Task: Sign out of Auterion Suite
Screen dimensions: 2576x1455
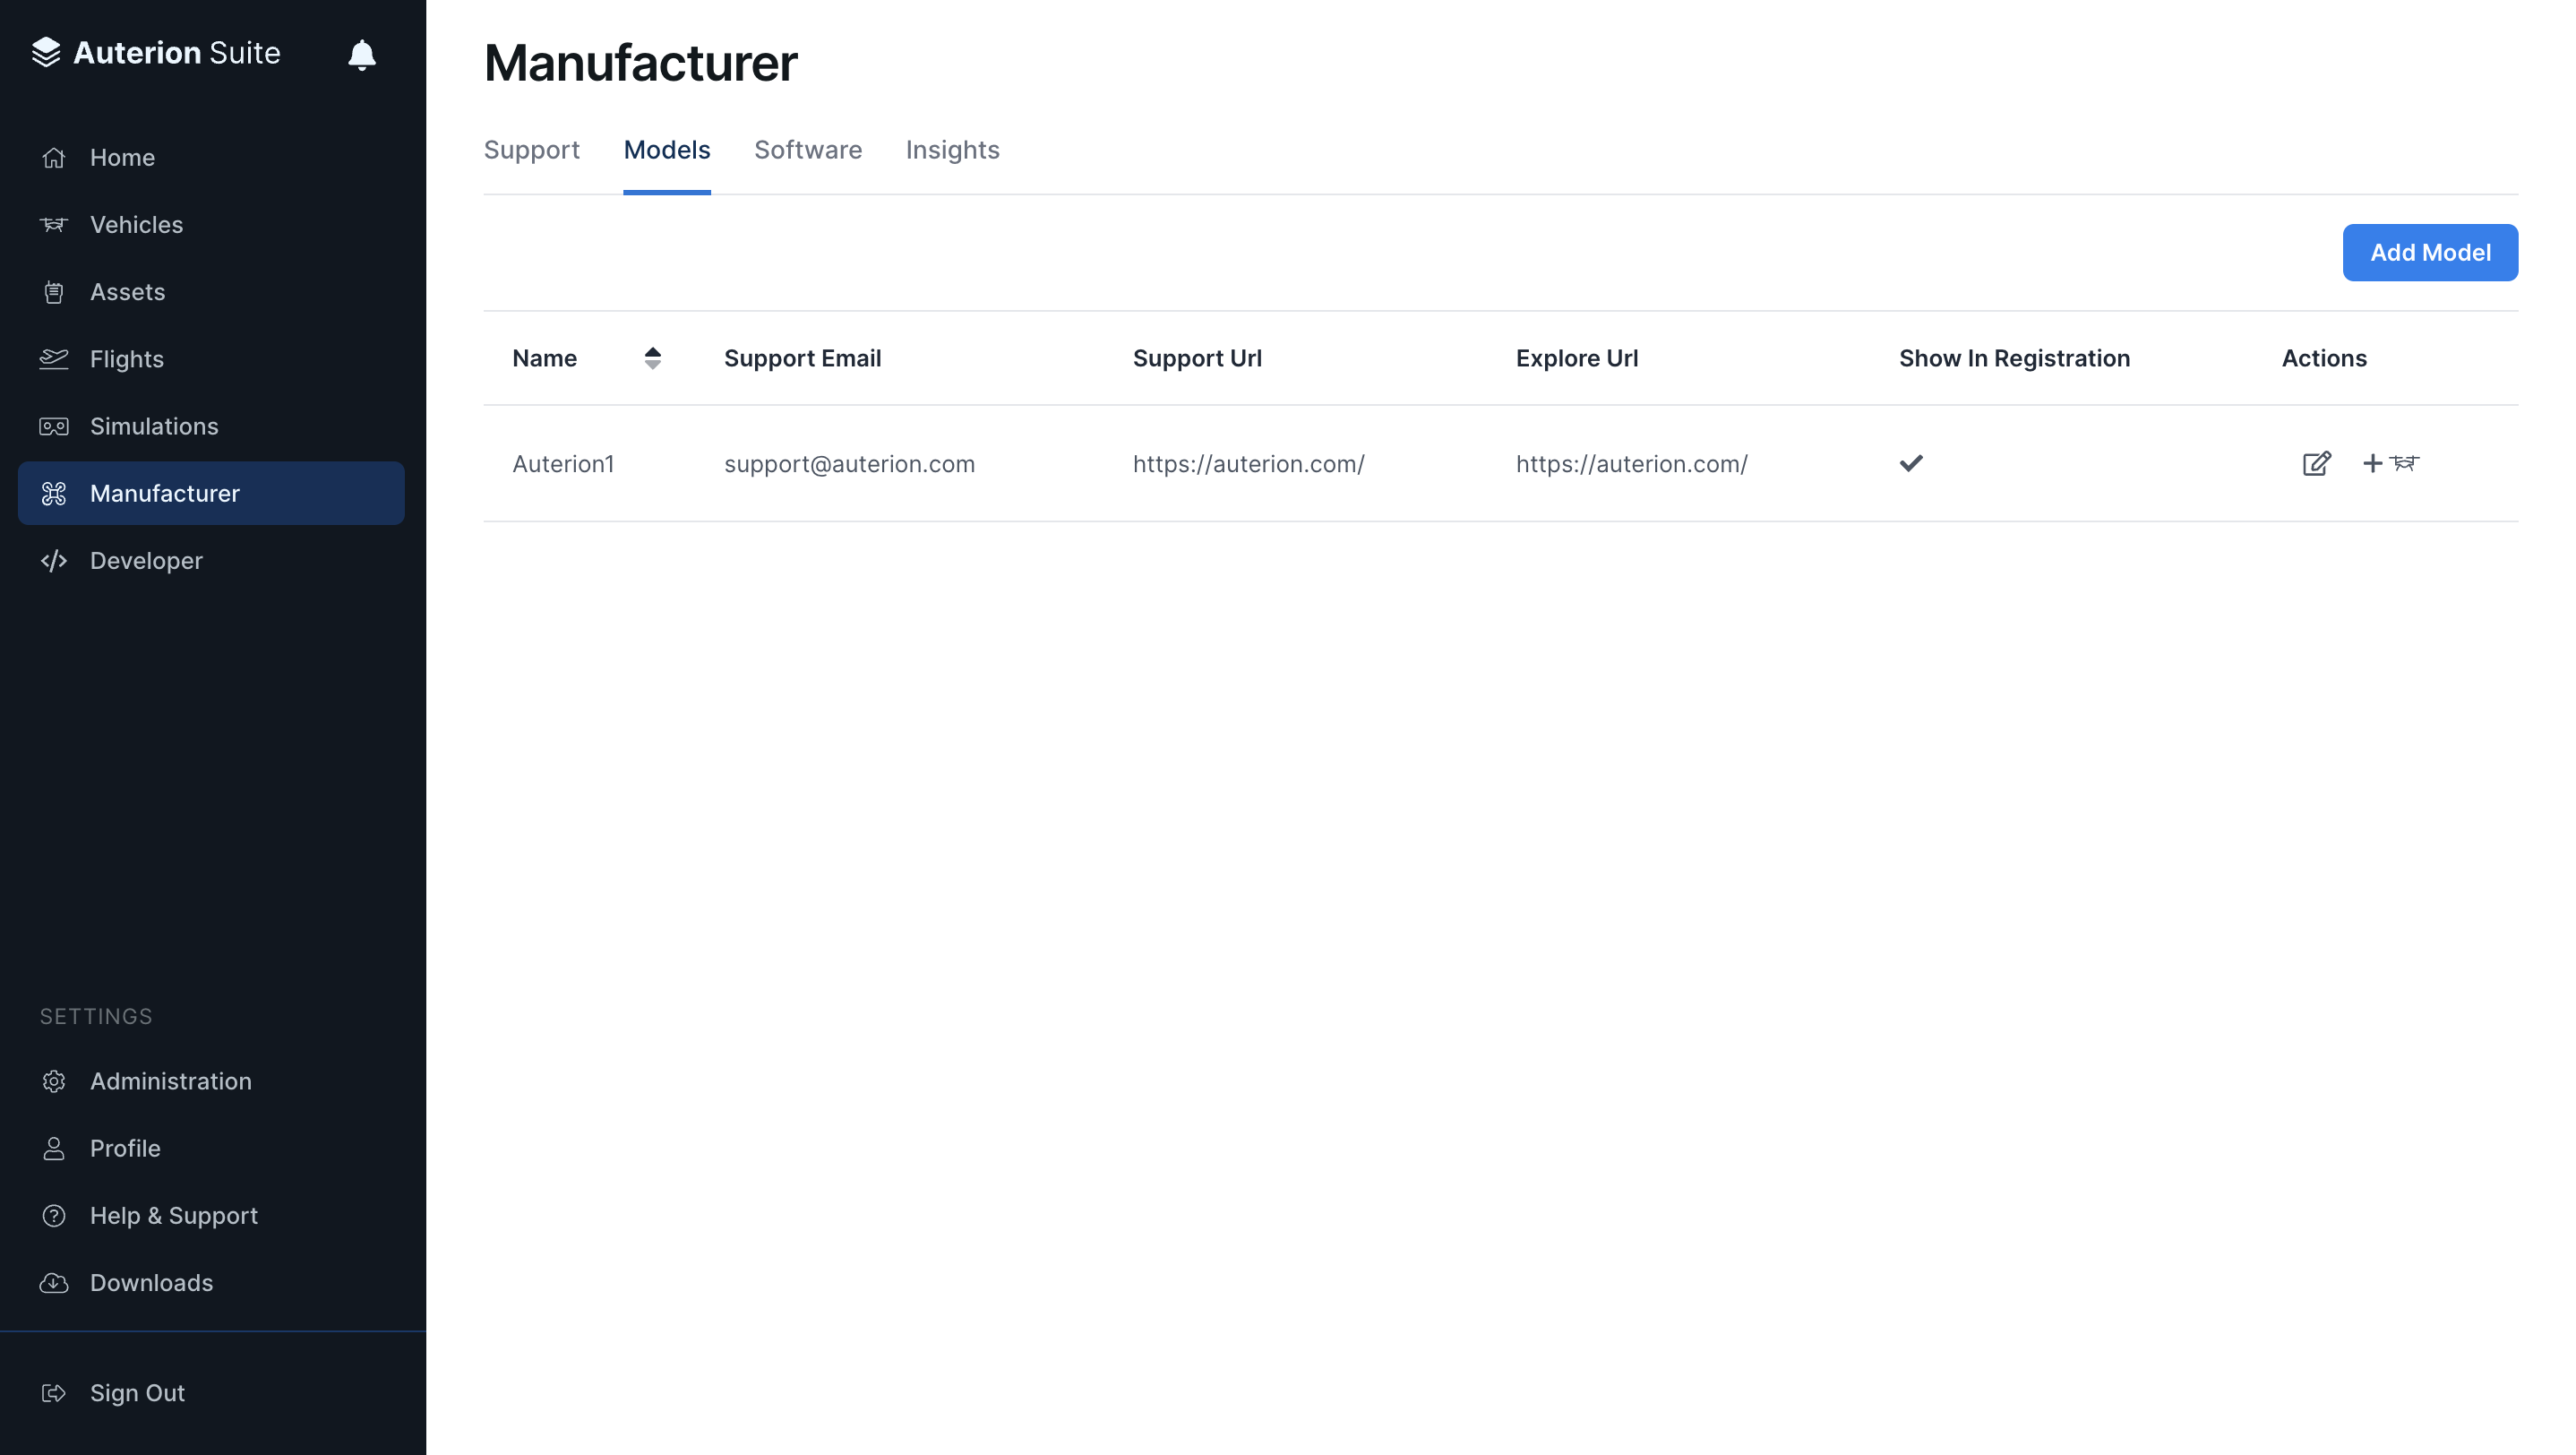Action: (137, 1393)
